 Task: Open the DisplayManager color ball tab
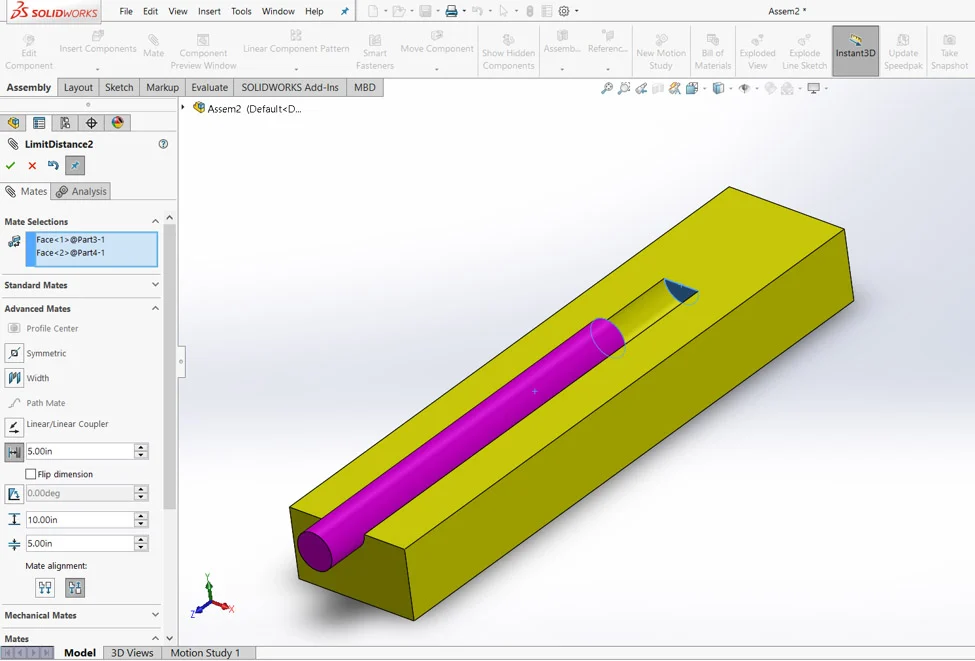tap(118, 122)
